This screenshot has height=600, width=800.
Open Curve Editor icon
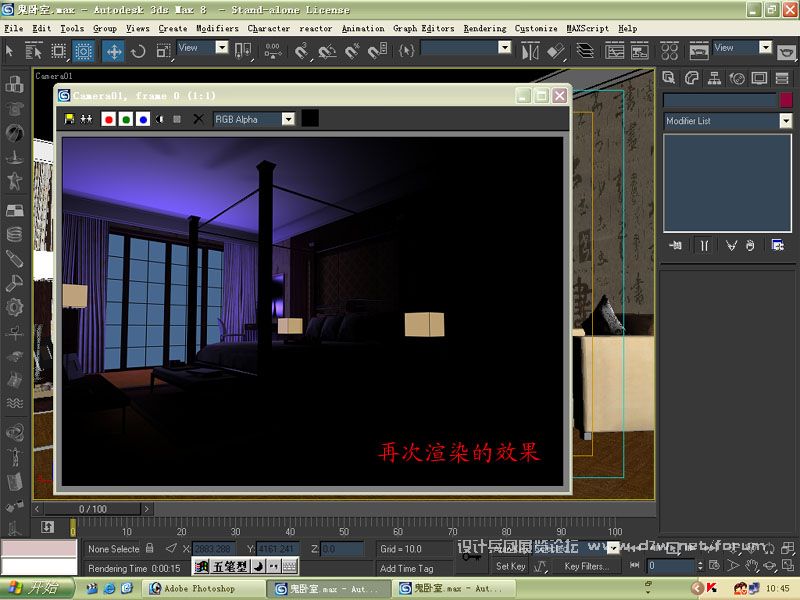614,51
